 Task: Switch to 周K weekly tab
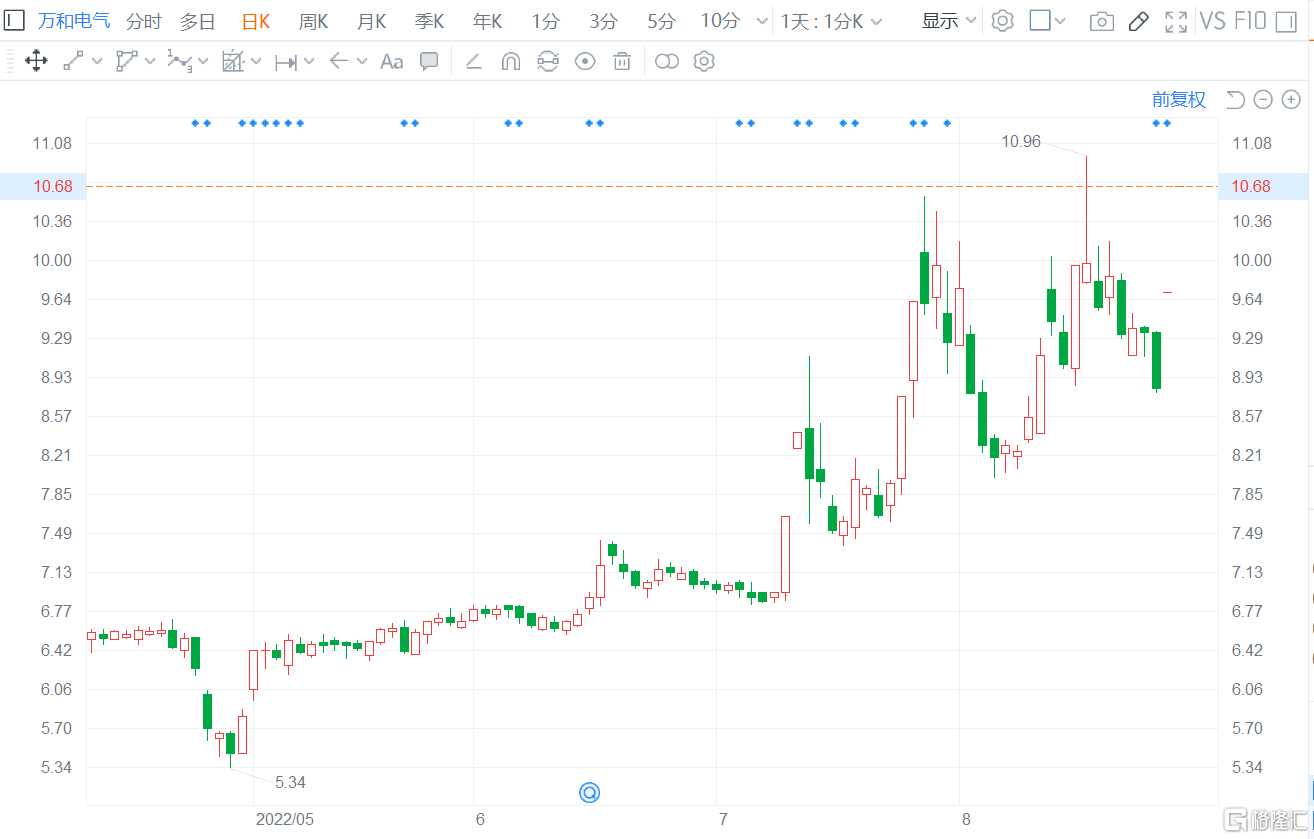coord(314,22)
